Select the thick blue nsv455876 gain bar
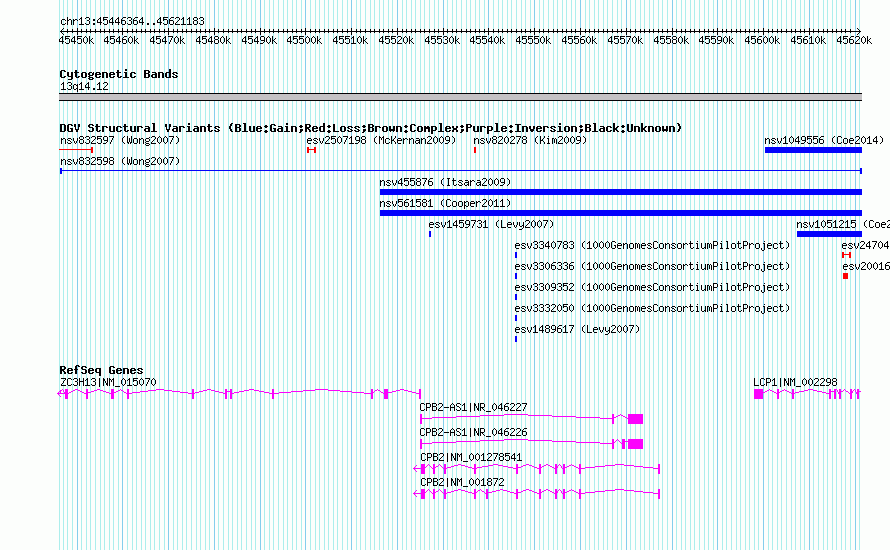This screenshot has width=890, height=550. (x=621, y=192)
